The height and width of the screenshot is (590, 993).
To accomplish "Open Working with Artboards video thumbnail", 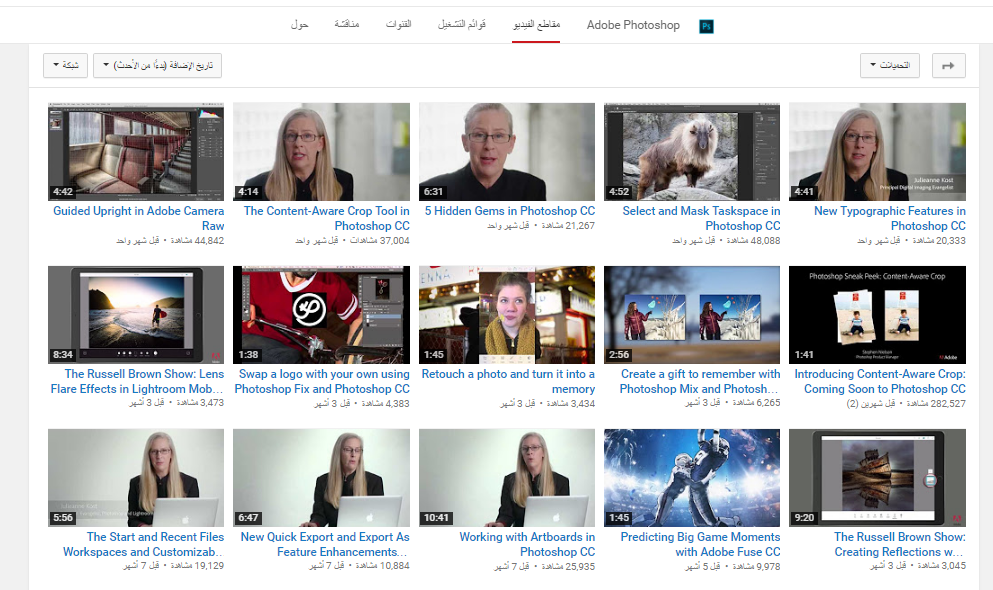I will [507, 478].
